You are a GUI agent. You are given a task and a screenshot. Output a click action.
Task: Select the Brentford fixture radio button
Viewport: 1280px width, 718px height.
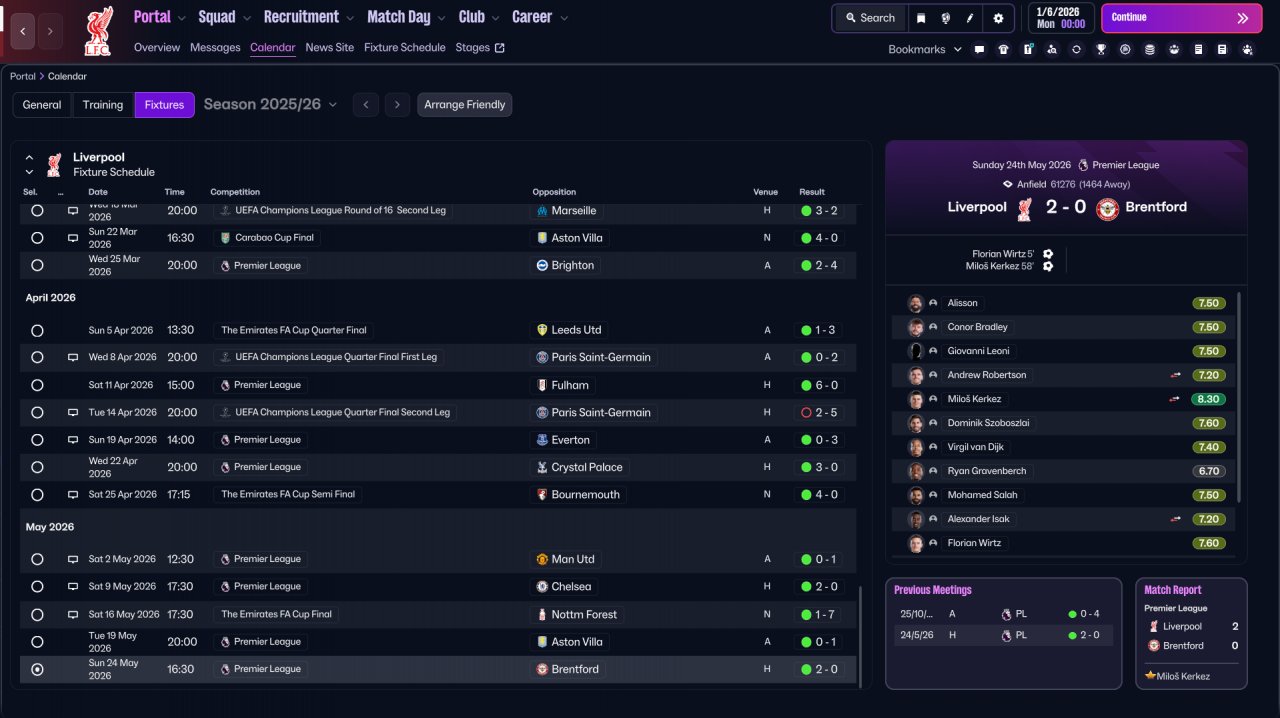tap(37, 669)
